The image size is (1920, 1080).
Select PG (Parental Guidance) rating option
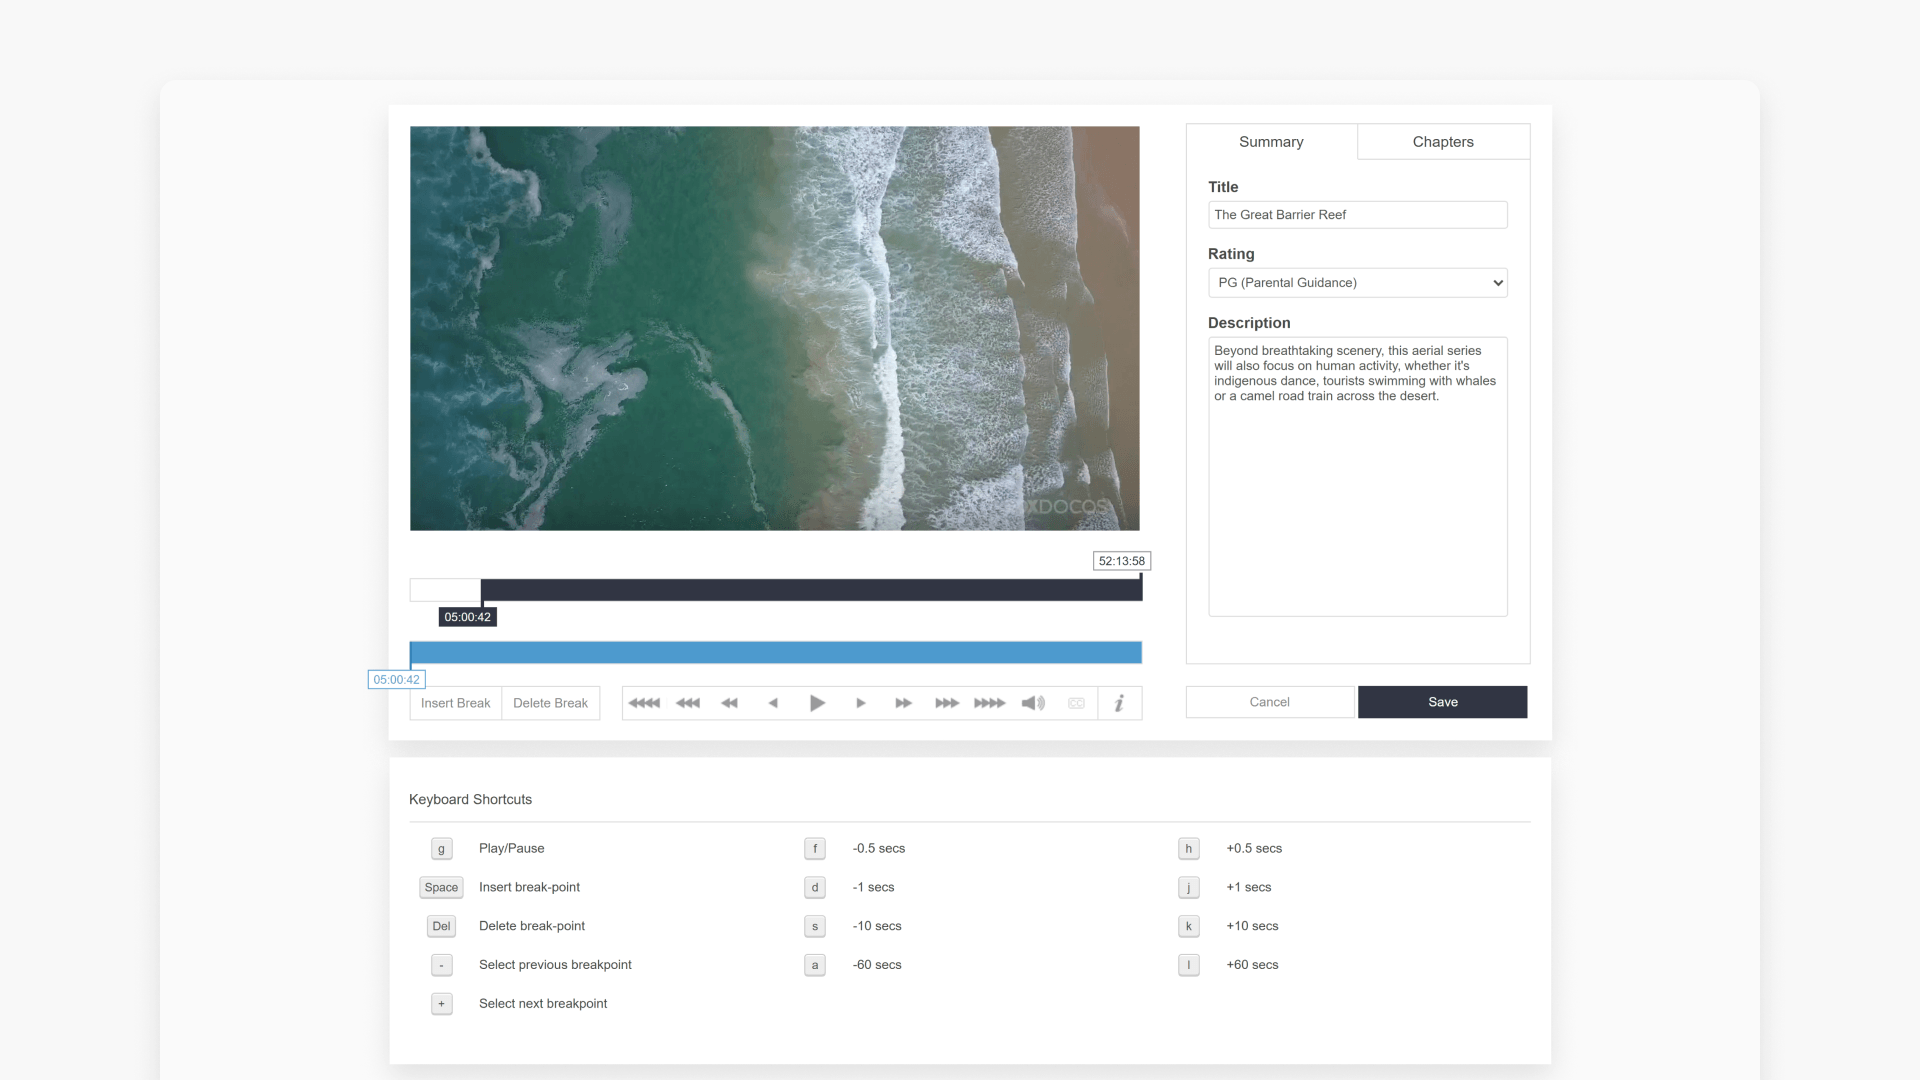click(x=1357, y=283)
